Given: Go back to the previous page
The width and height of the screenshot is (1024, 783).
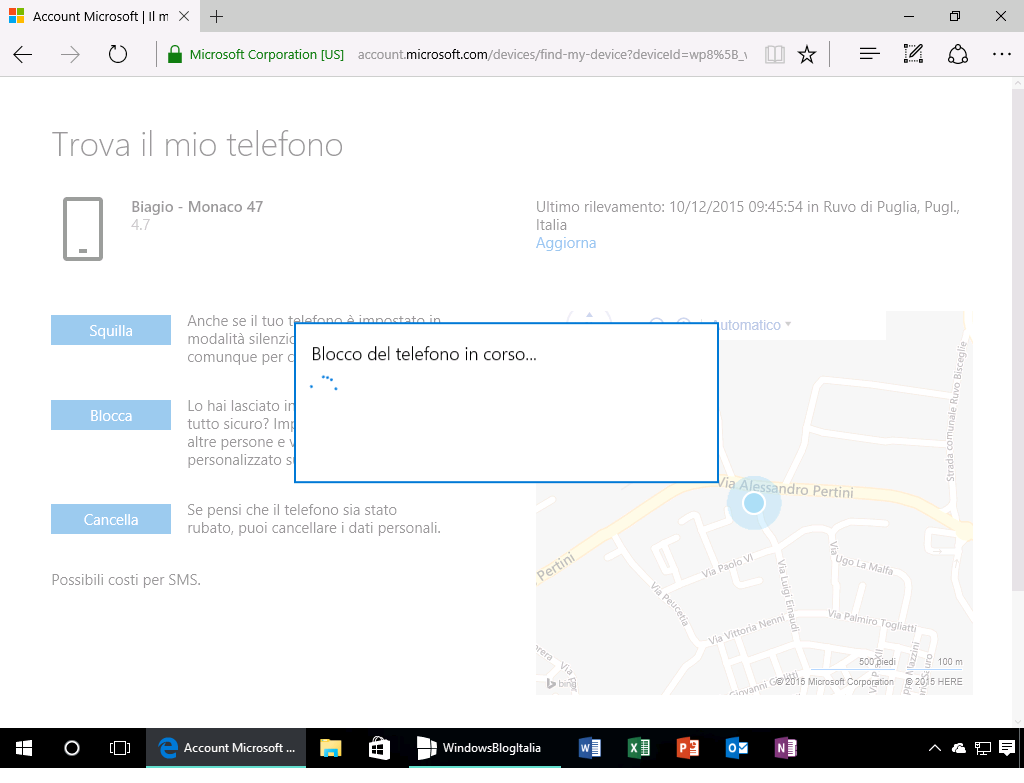Looking at the screenshot, I should 23,54.
